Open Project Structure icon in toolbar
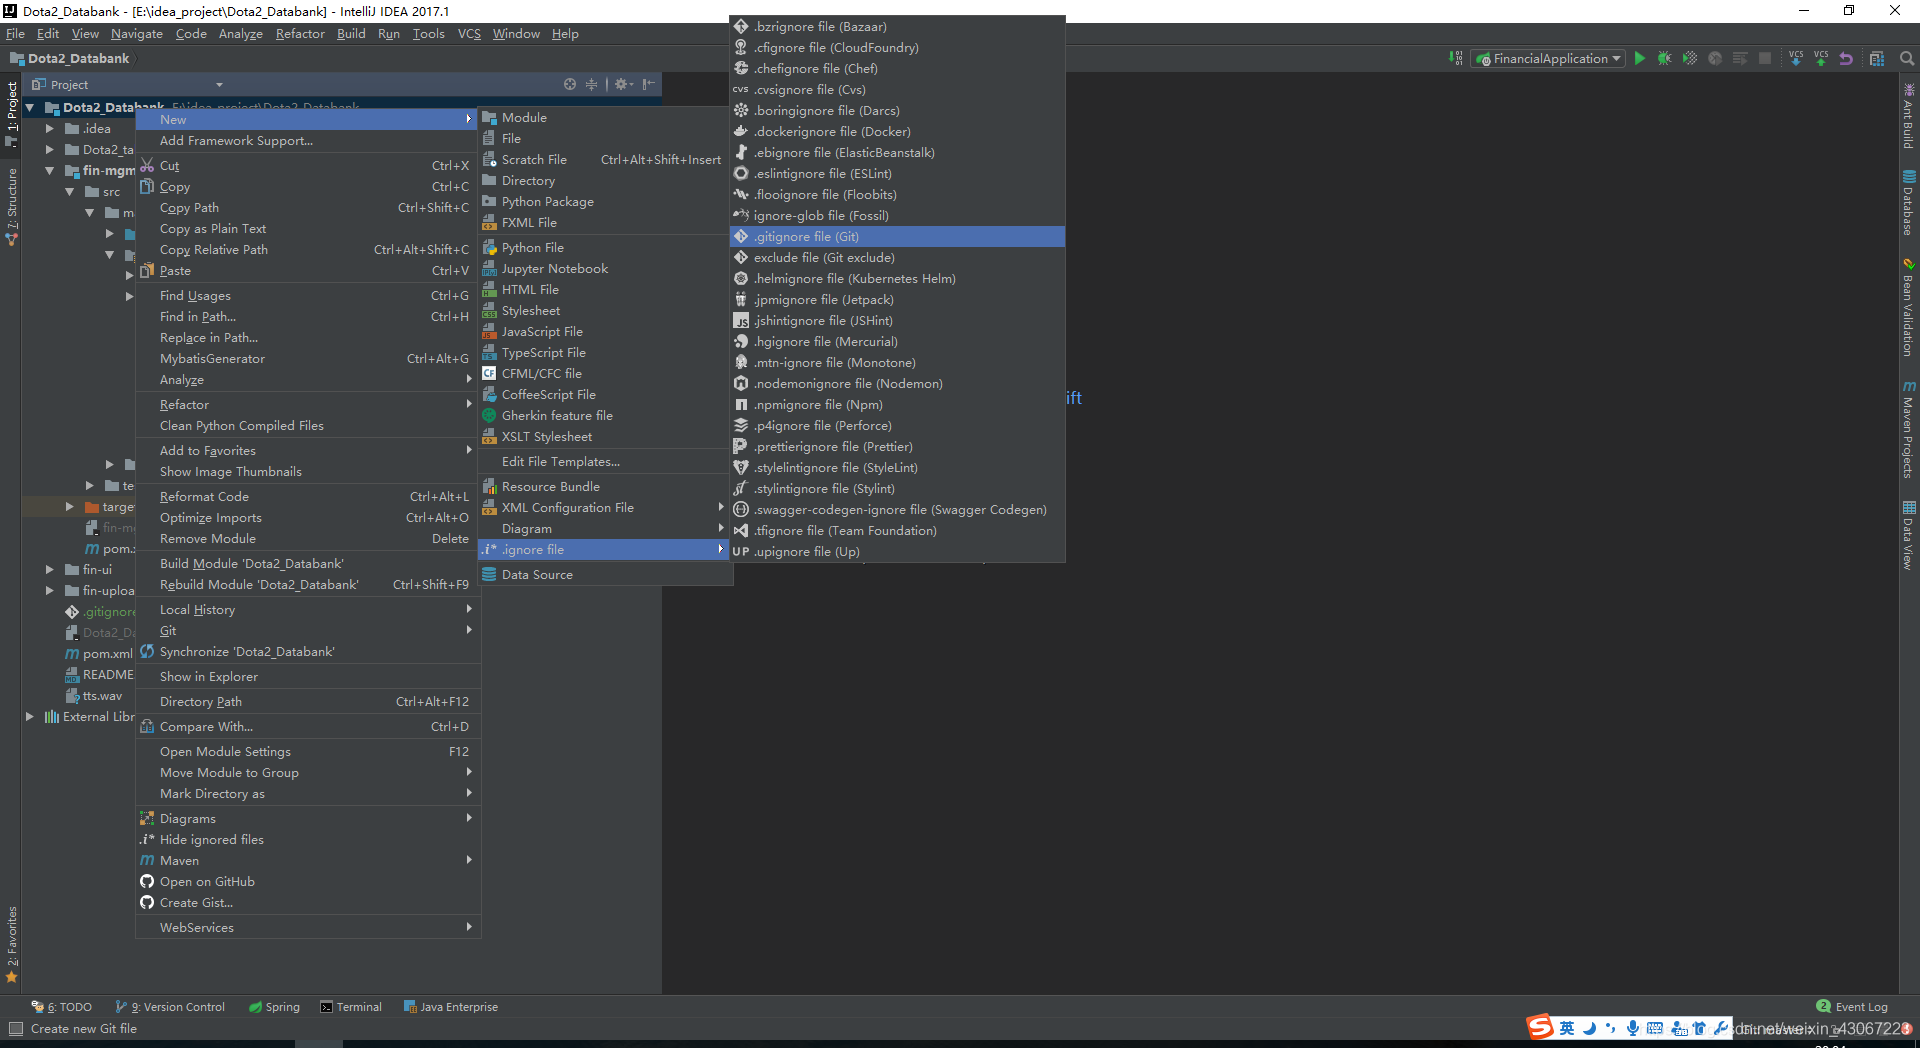The height and width of the screenshot is (1048, 1920). 1877,59
